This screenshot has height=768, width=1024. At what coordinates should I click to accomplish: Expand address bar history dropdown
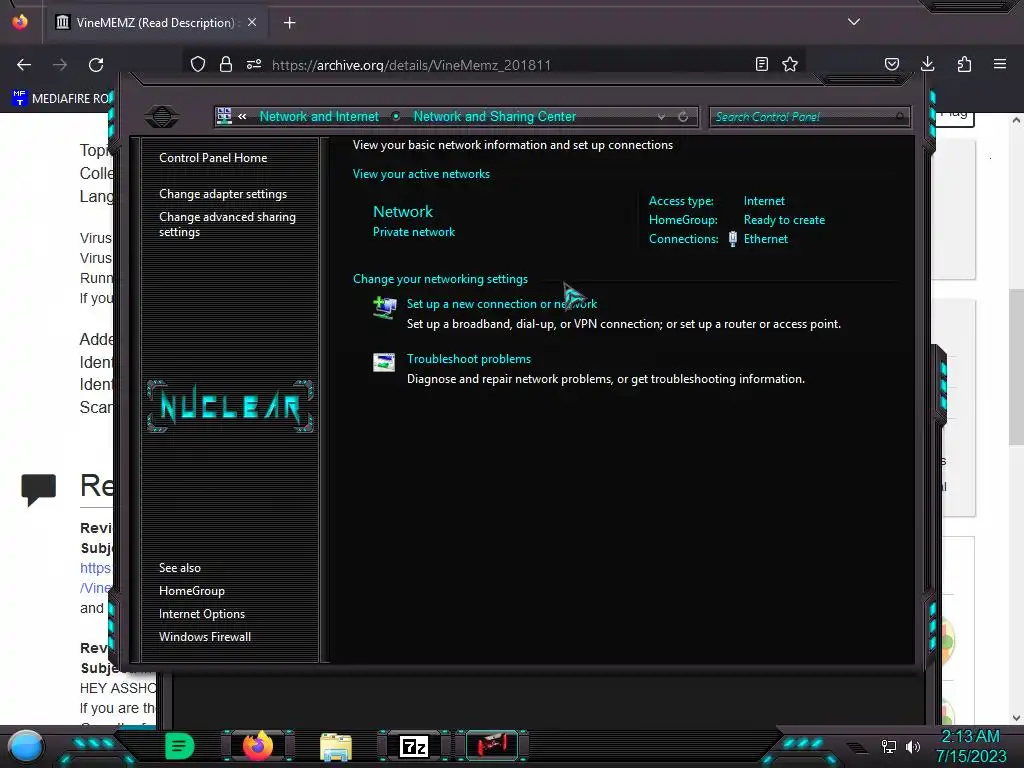pos(662,117)
